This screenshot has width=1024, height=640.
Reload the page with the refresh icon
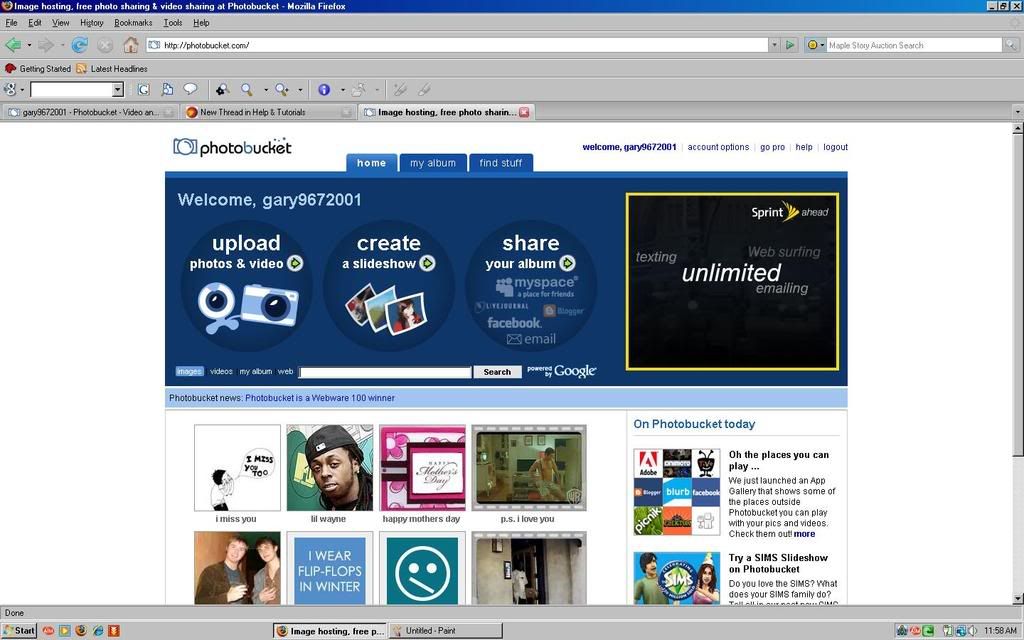[80, 45]
